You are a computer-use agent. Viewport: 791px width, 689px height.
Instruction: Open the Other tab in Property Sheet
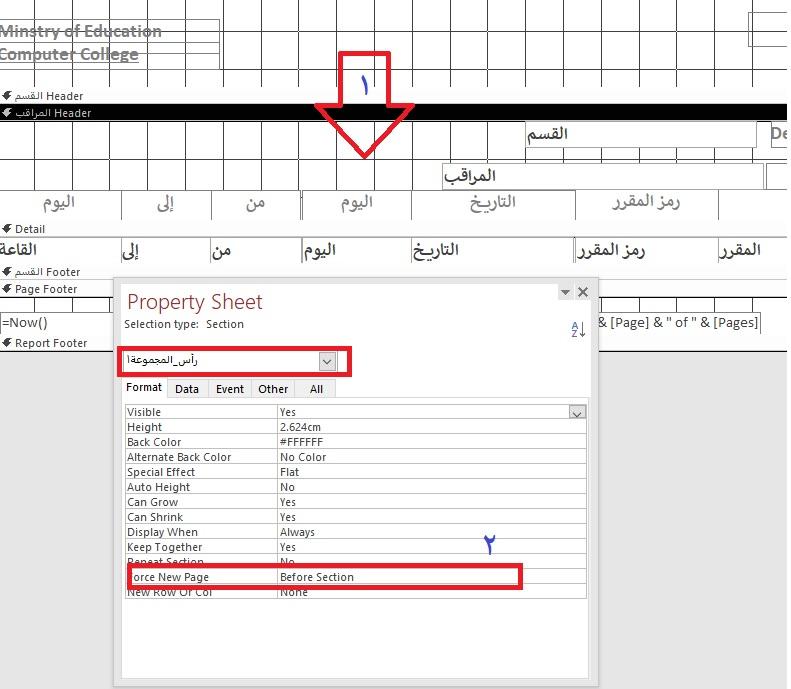(x=273, y=389)
